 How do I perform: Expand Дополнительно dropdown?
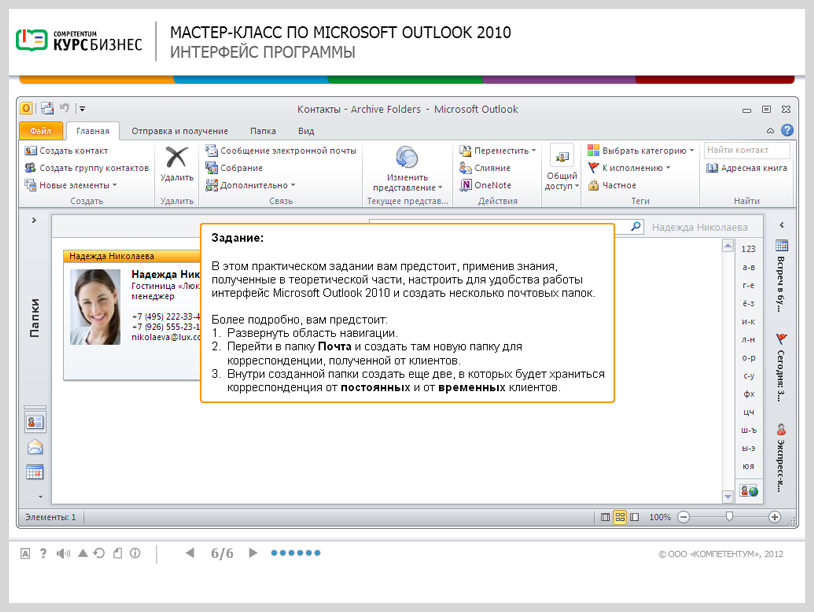pos(250,185)
